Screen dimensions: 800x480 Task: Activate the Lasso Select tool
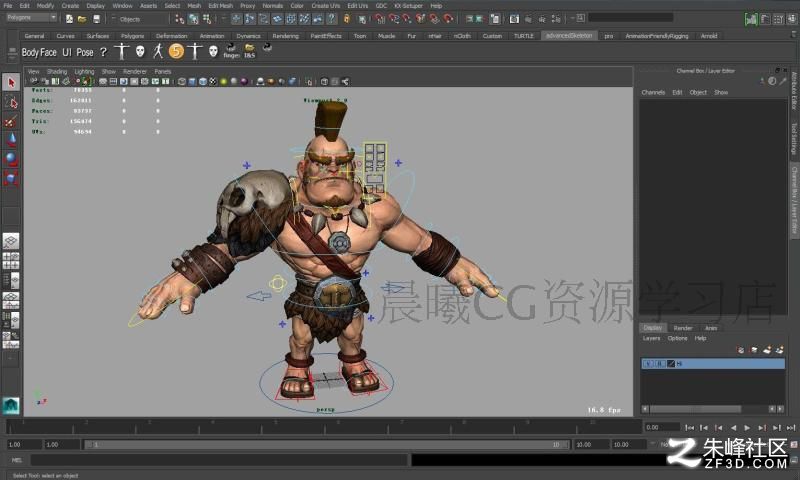click(11, 102)
